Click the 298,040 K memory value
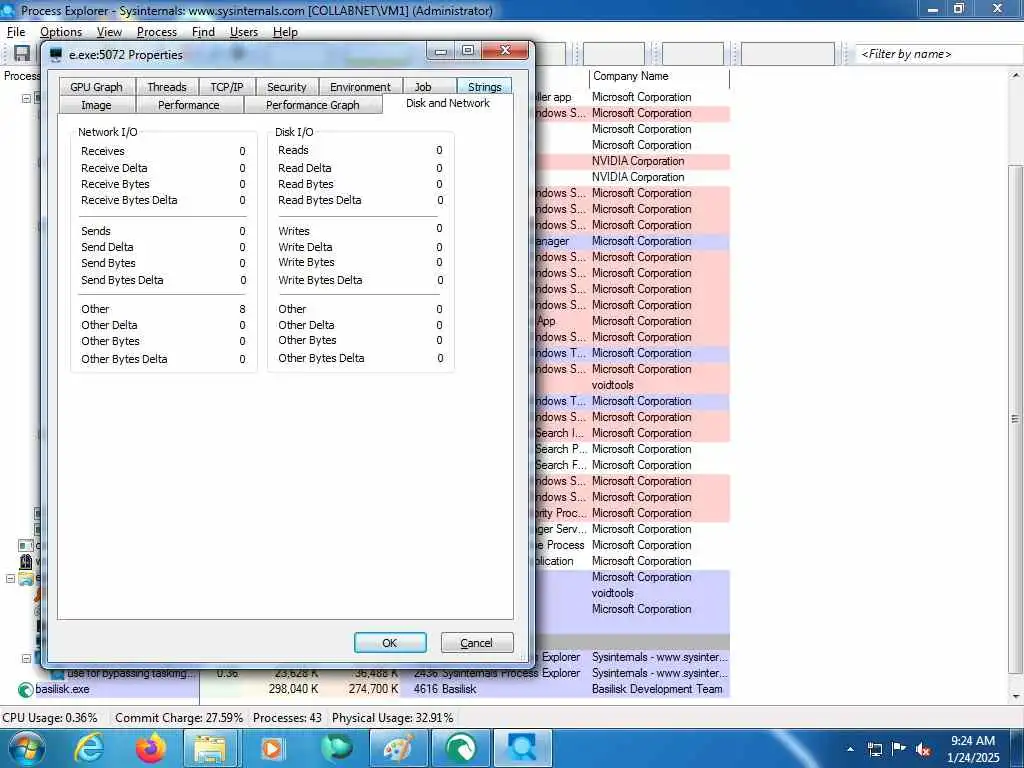Image resolution: width=1024 pixels, height=768 pixels. click(x=293, y=689)
